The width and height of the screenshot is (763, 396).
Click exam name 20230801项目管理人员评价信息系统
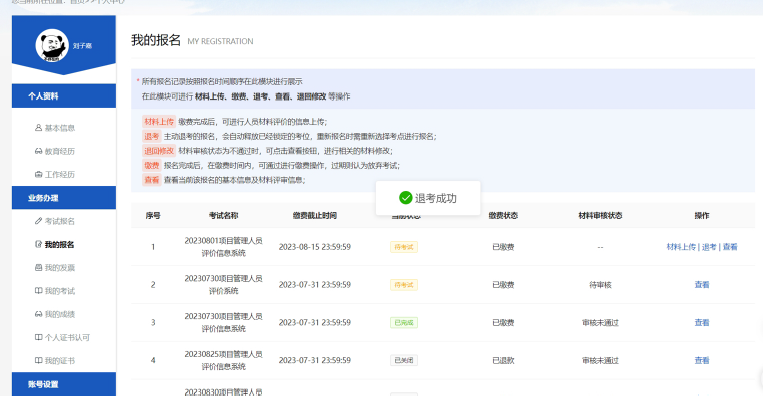223,247
